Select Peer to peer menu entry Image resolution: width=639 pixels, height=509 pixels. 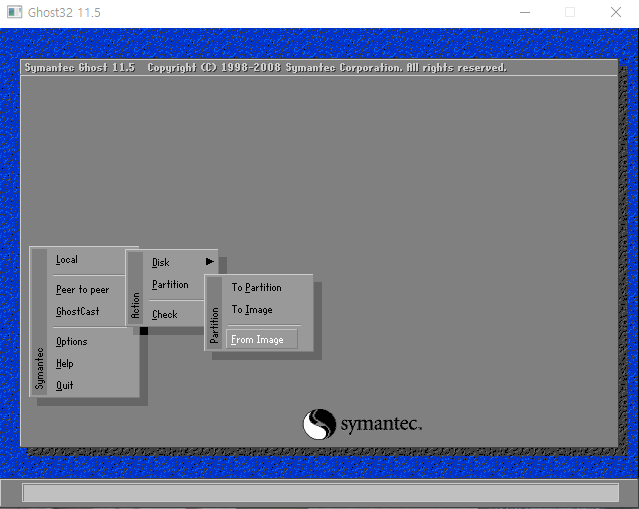[82, 290]
